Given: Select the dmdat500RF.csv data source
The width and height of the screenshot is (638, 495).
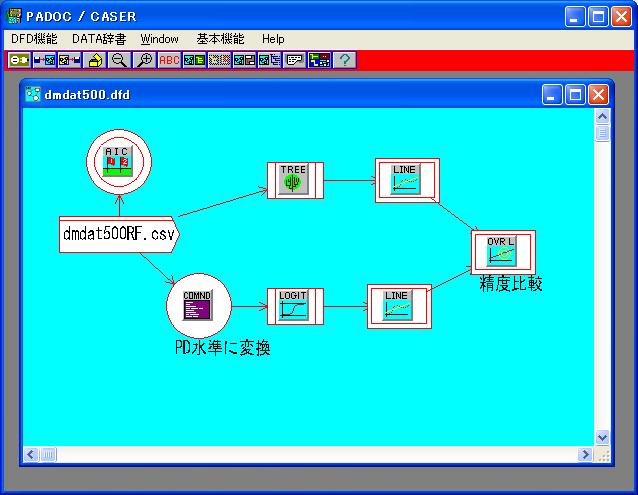Looking at the screenshot, I should (118, 235).
